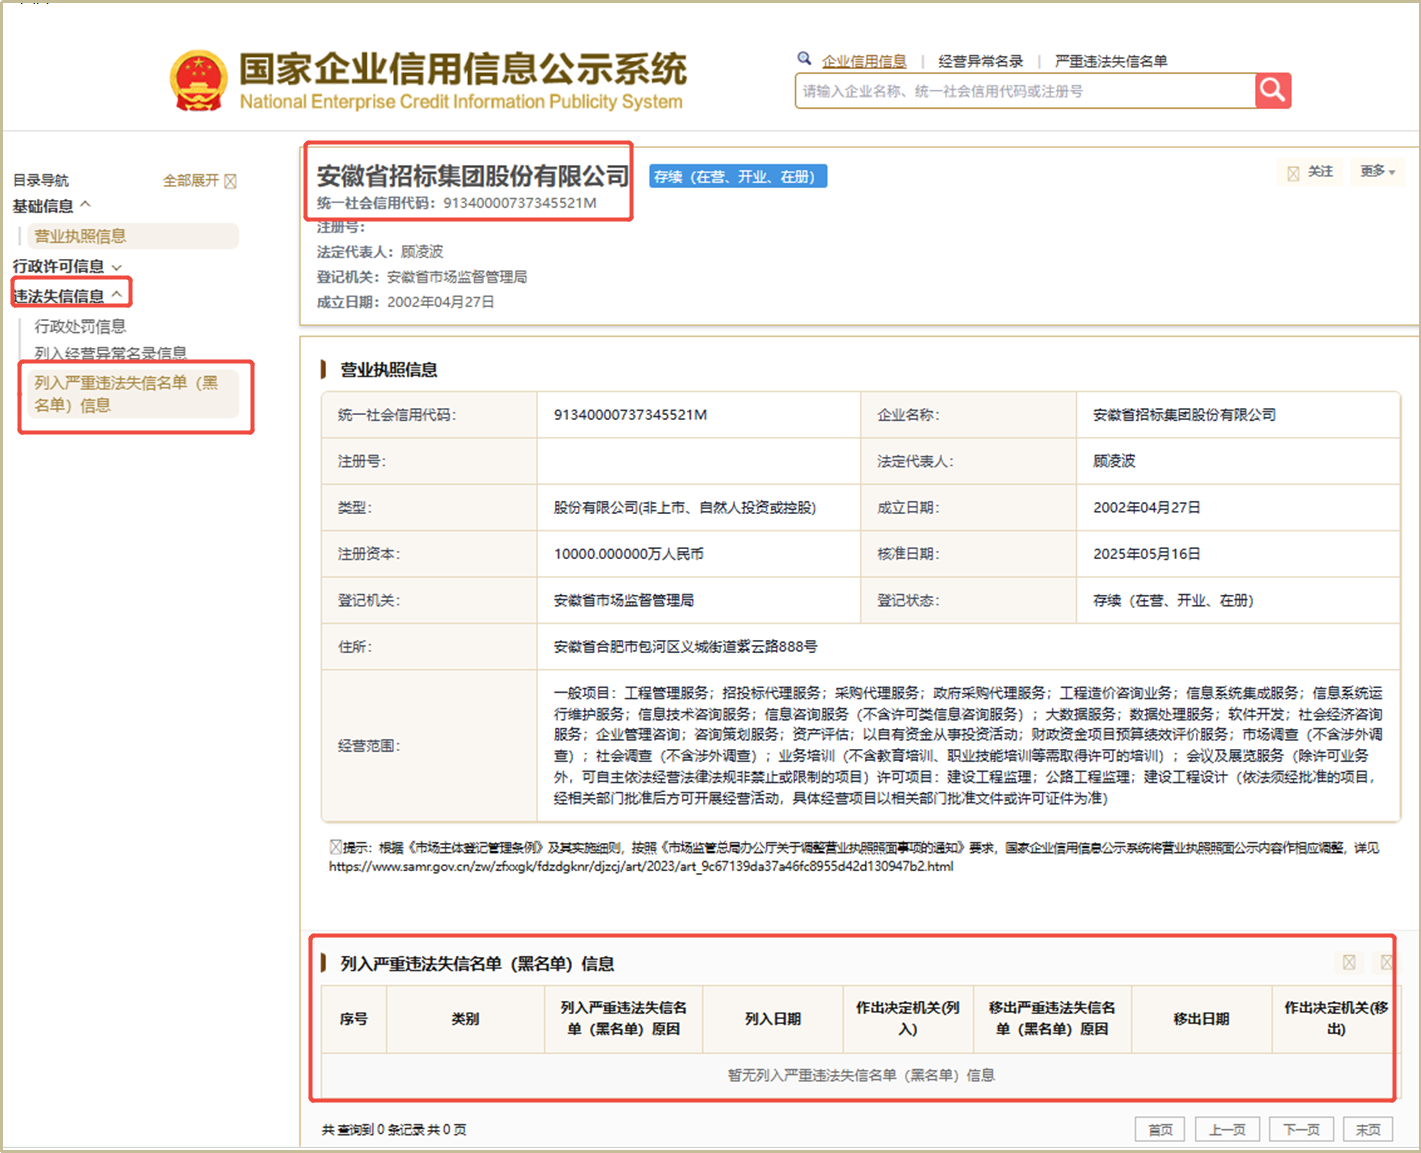Follow the company via 关注 button
The height and width of the screenshot is (1153, 1421).
(x=1310, y=172)
